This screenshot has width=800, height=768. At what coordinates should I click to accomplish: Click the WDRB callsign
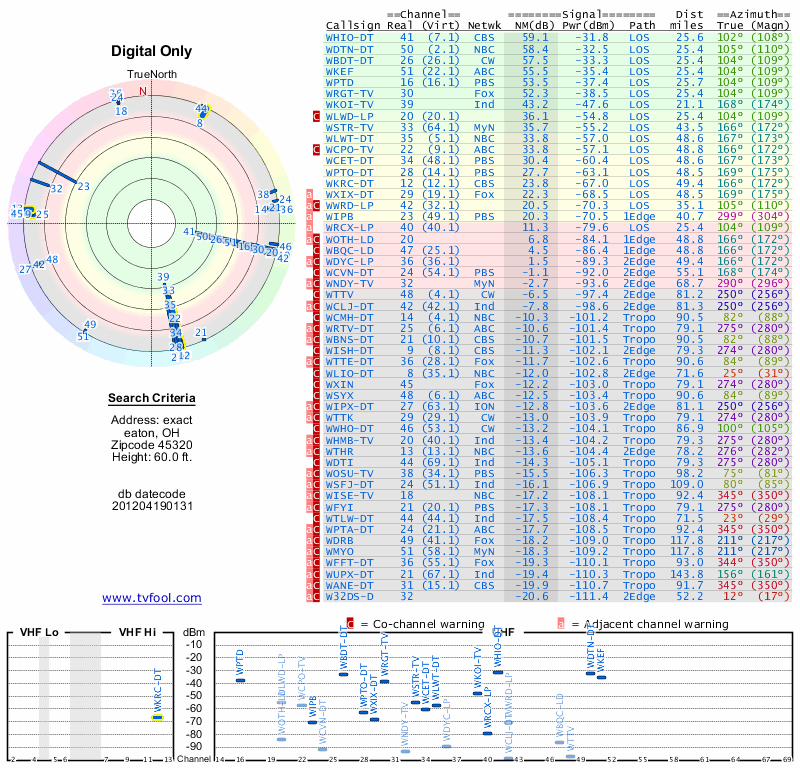(x=339, y=540)
